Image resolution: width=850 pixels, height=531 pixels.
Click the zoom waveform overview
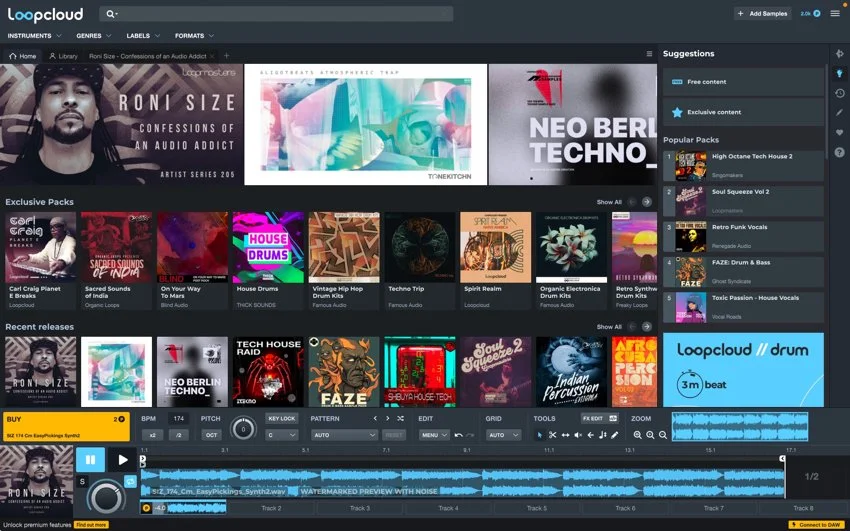click(740, 426)
